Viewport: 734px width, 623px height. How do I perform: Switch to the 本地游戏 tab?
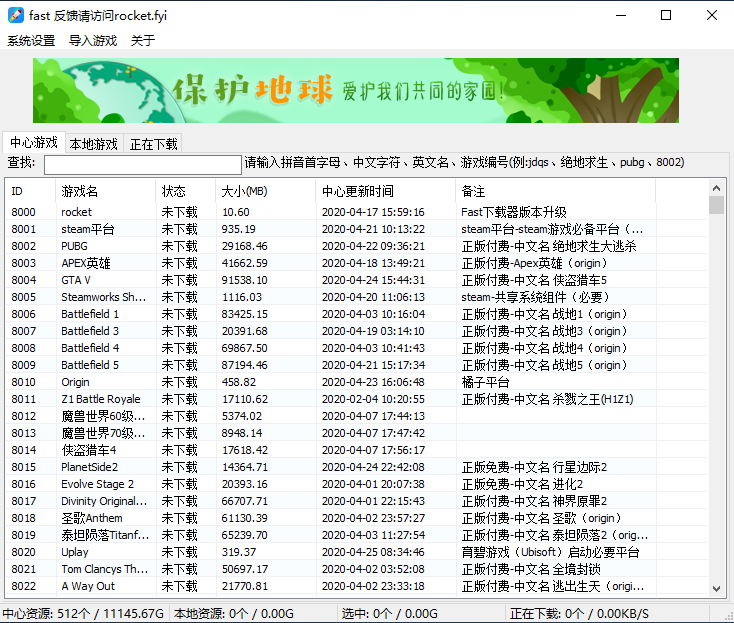coord(94,144)
